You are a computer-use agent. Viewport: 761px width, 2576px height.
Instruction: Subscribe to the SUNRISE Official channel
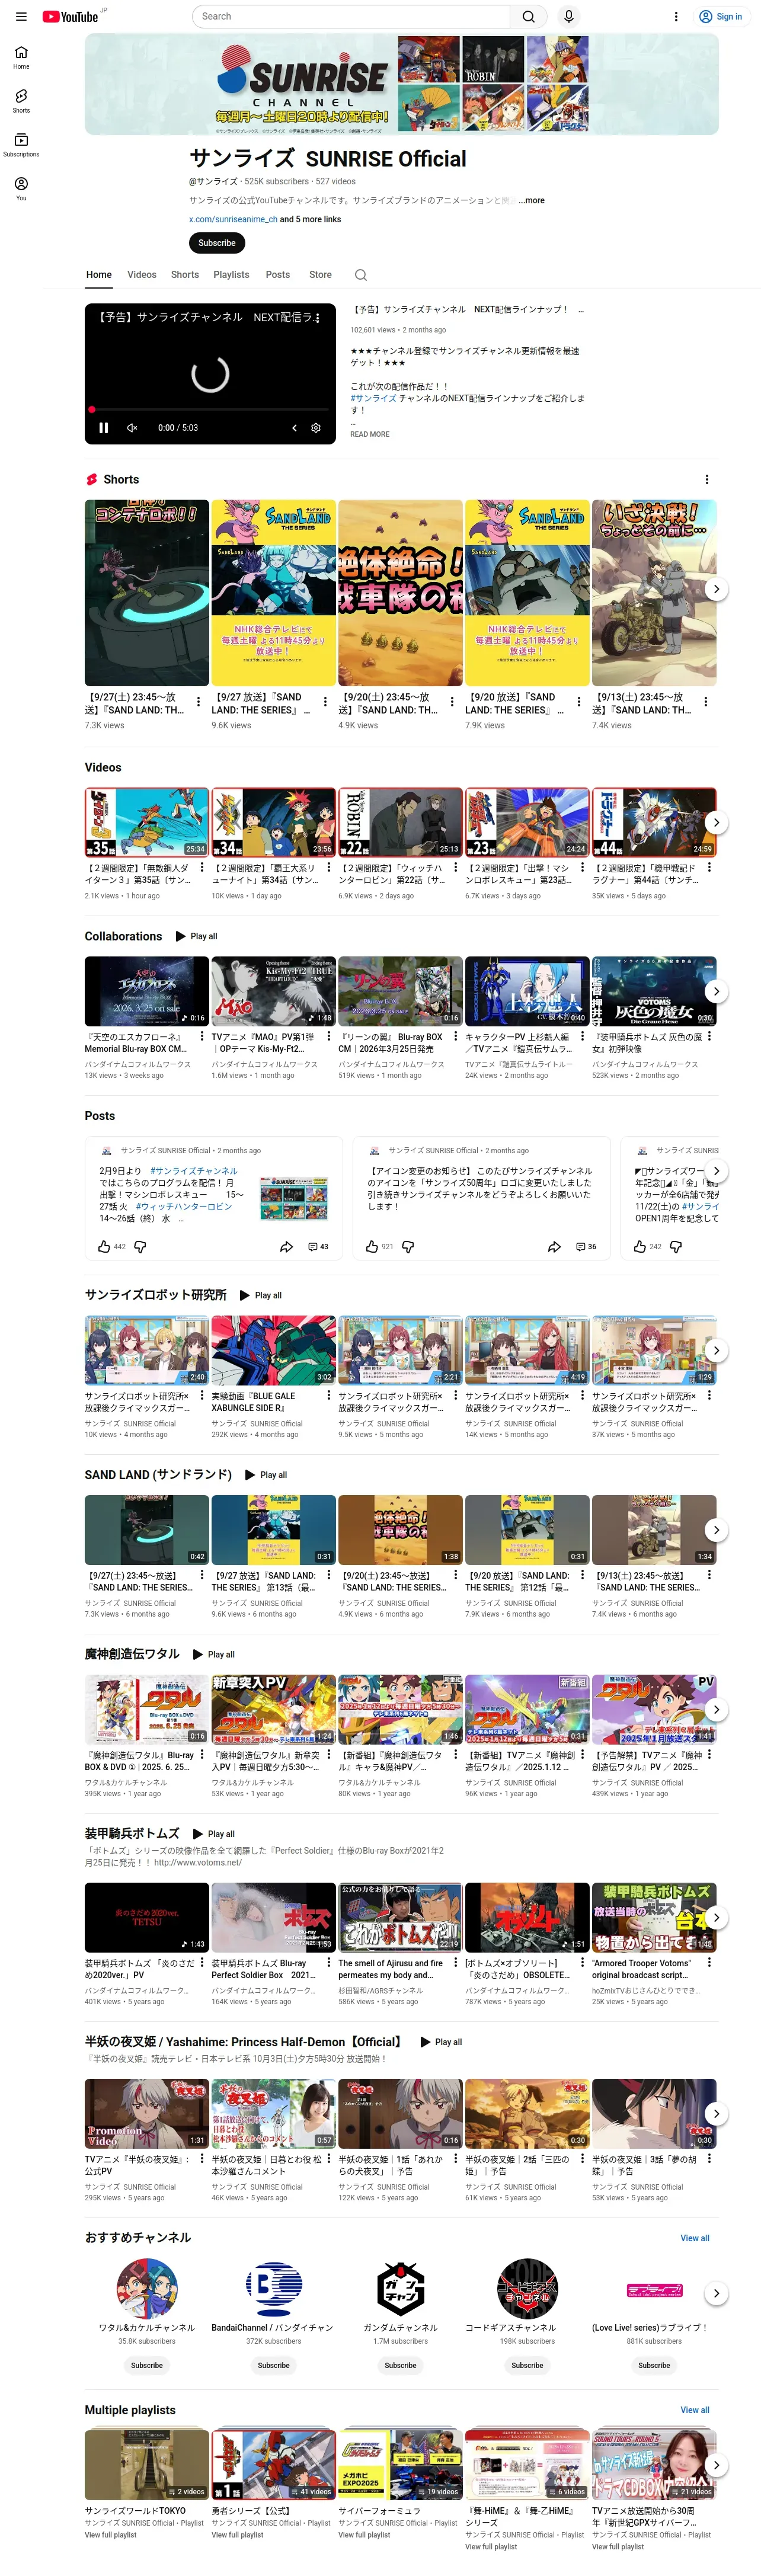(x=217, y=243)
